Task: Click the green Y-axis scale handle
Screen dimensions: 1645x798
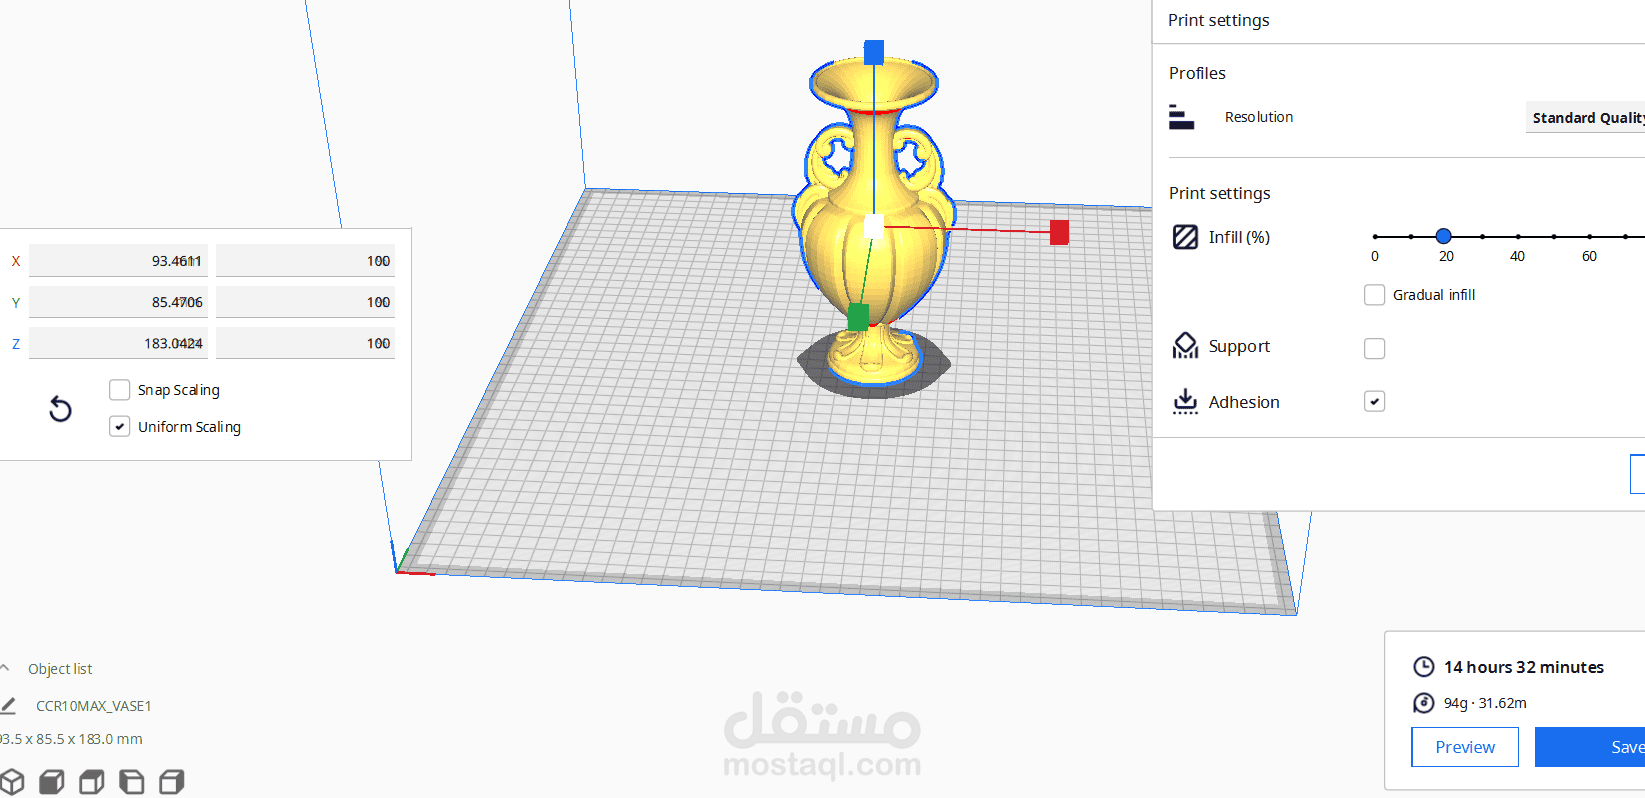Action: coord(858,317)
